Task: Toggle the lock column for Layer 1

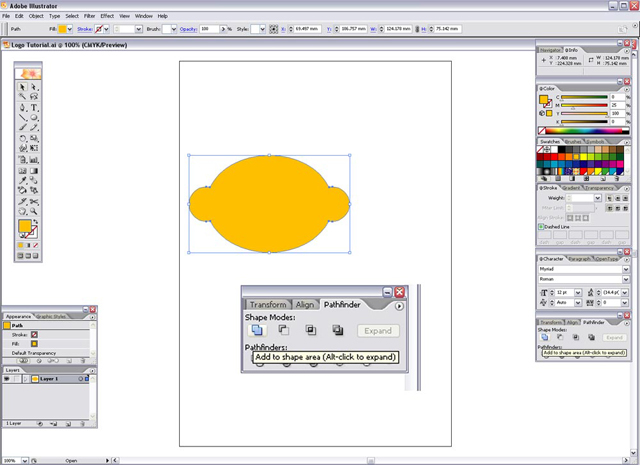Action: point(16,379)
